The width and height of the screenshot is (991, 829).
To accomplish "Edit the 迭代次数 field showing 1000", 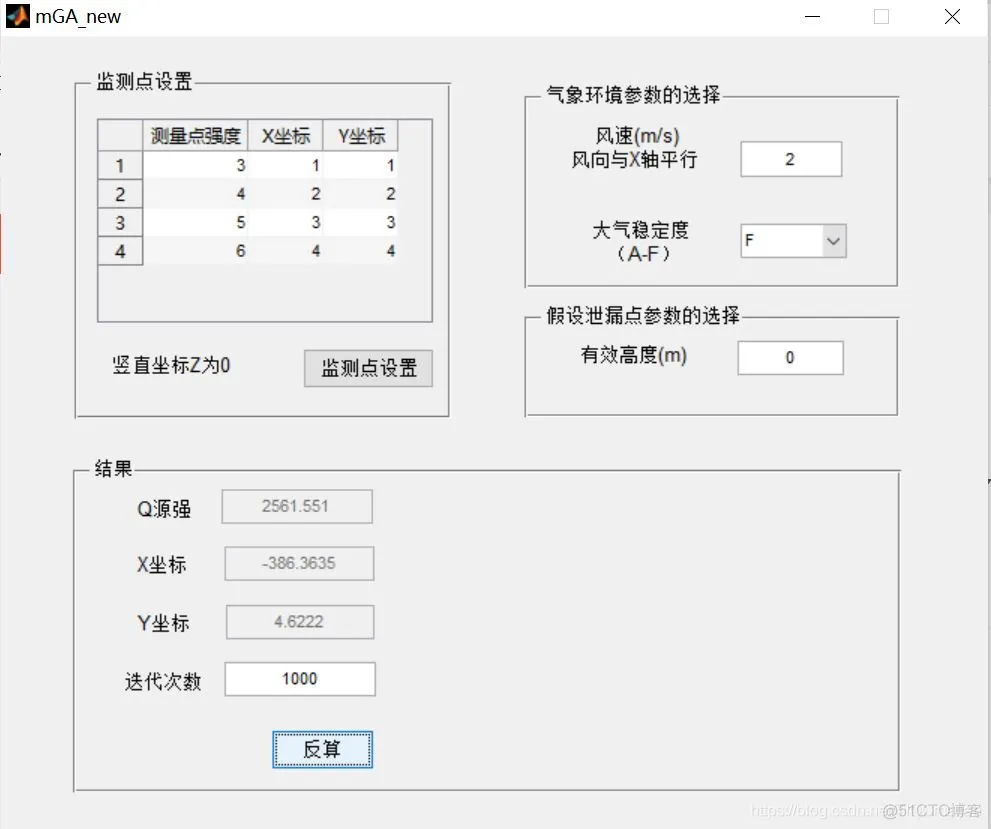I will 299,678.
